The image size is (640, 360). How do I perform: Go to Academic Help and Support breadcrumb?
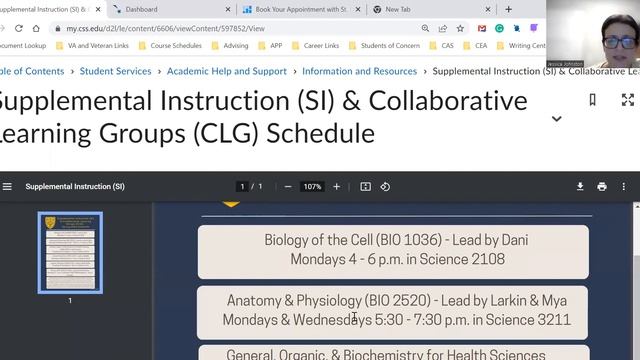point(227,71)
